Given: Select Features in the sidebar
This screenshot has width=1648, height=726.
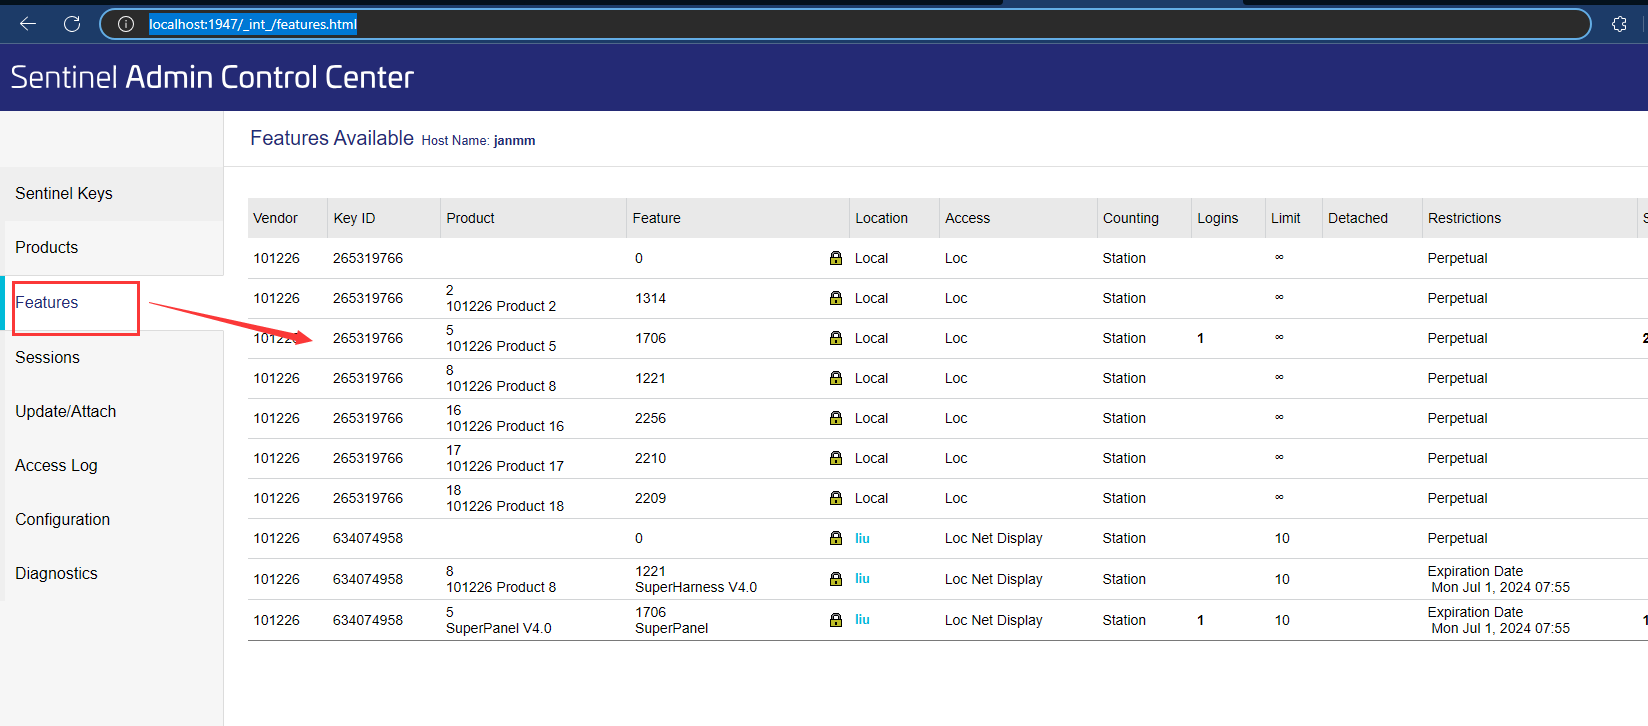Looking at the screenshot, I should pos(47,303).
